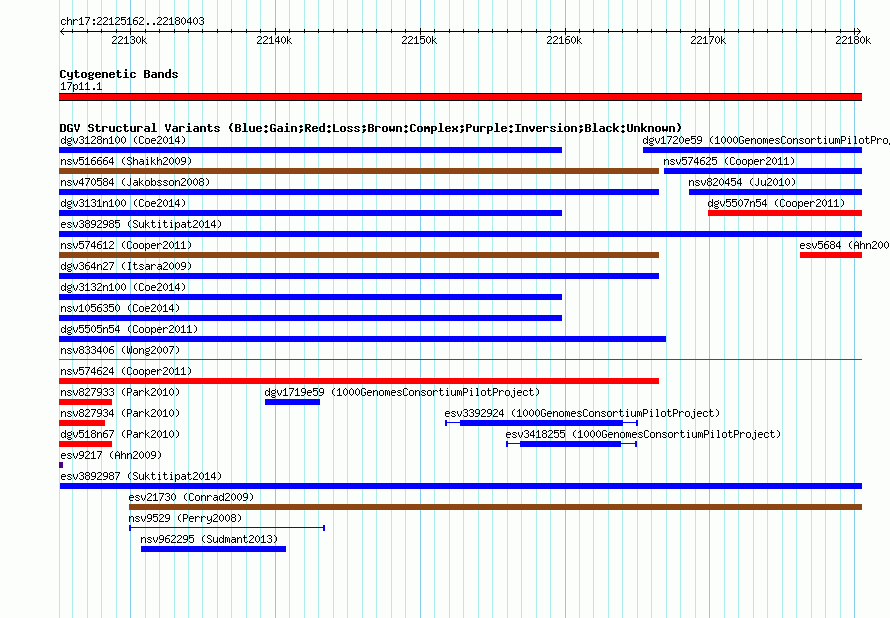890x618 pixels.
Task: Click the purple esv9217 inversion marker
Action: [x=61, y=465]
